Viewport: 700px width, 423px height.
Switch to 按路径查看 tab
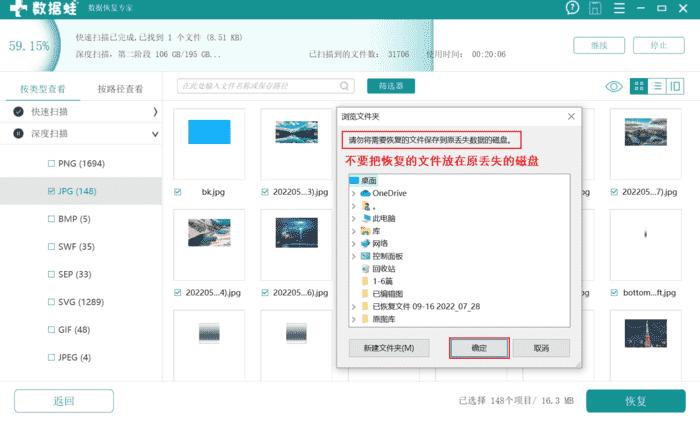(120, 89)
